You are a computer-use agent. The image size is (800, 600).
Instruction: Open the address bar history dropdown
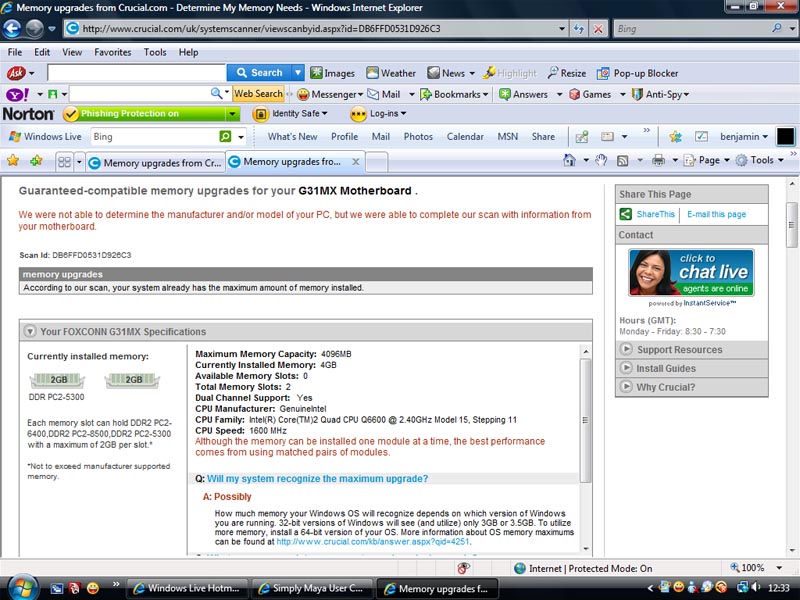click(x=562, y=29)
